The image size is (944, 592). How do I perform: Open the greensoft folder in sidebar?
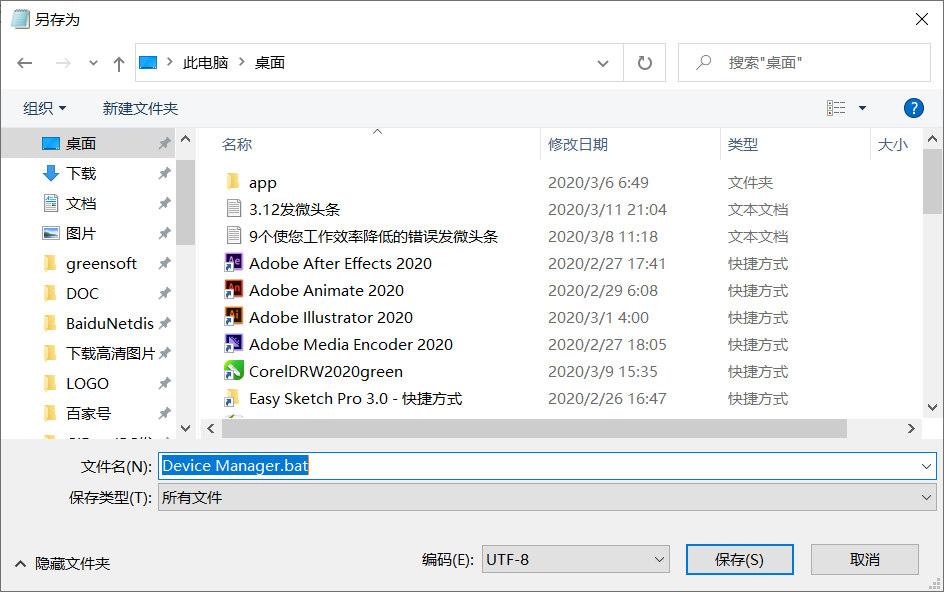101,264
